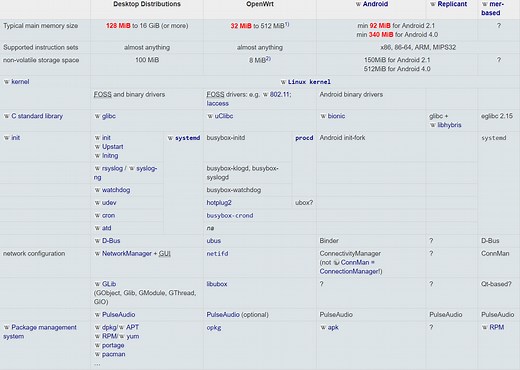Follow the NetworkManager link

click(x=127, y=253)
